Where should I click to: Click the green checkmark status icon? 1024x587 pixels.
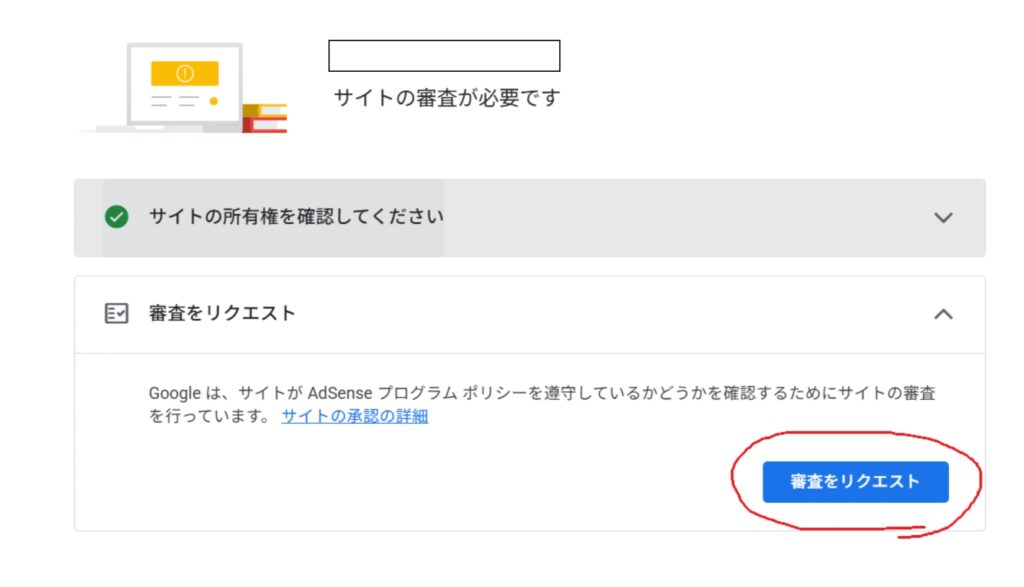tap(117, 217)
